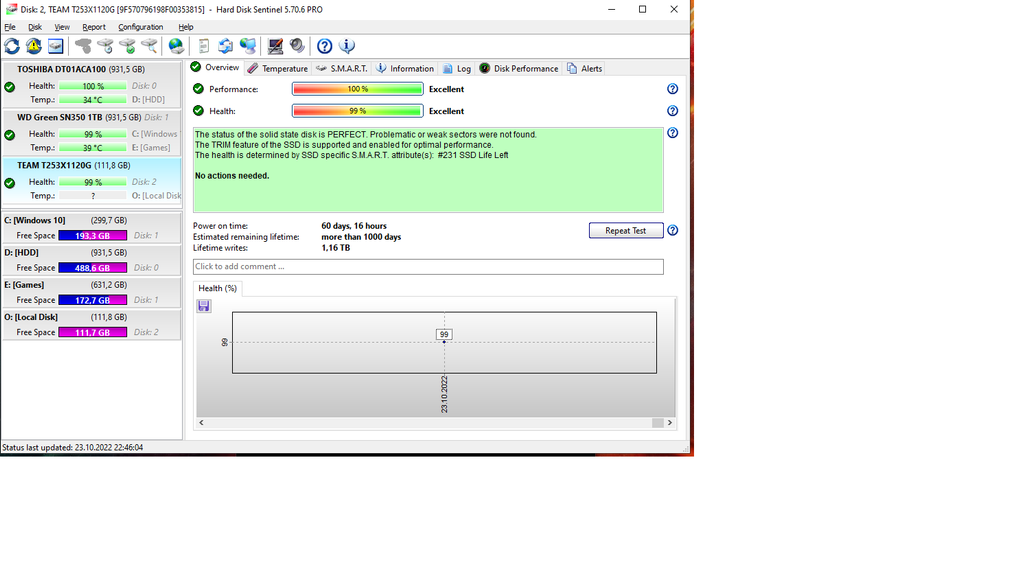Viewport: 1024px width, 563px height.
Task: Open the Report menu
Action: (93, 27)
